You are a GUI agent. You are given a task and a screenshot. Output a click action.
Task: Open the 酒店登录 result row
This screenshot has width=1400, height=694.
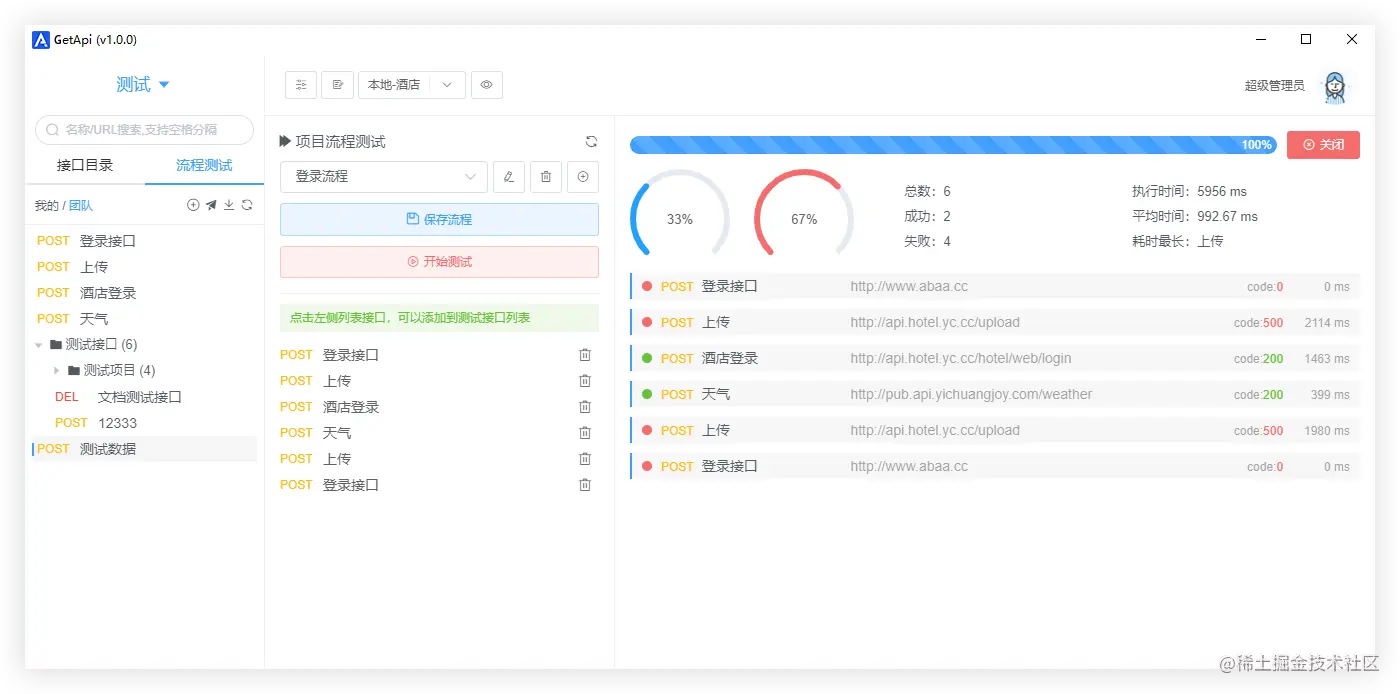pyautogui.click(x=995, y=358)
